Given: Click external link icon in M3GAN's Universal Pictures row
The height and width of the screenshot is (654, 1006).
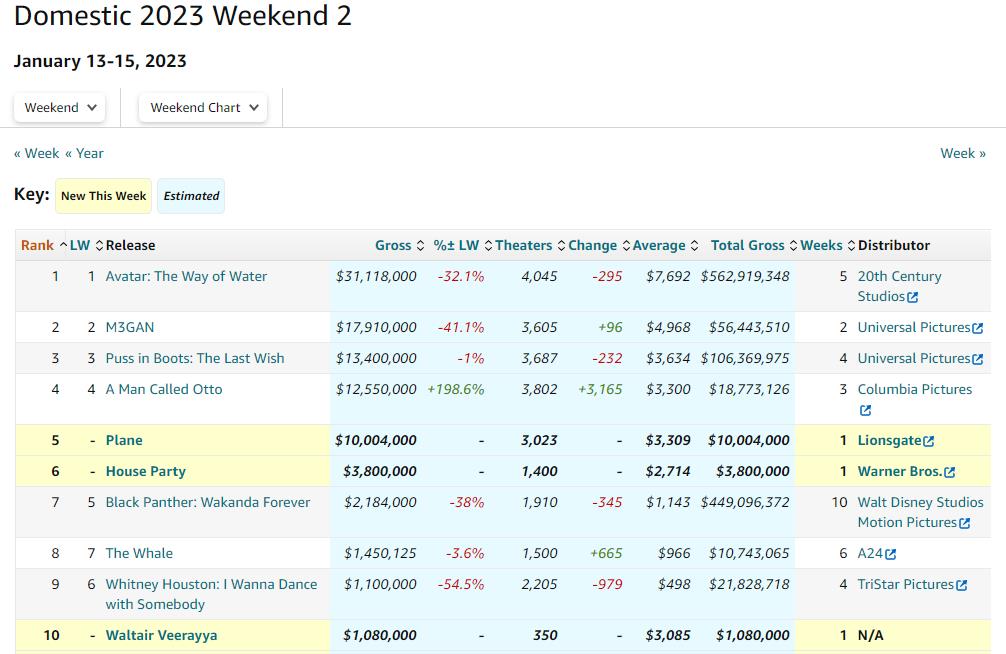Looking at the screenshot, I should tap(977, 328).
